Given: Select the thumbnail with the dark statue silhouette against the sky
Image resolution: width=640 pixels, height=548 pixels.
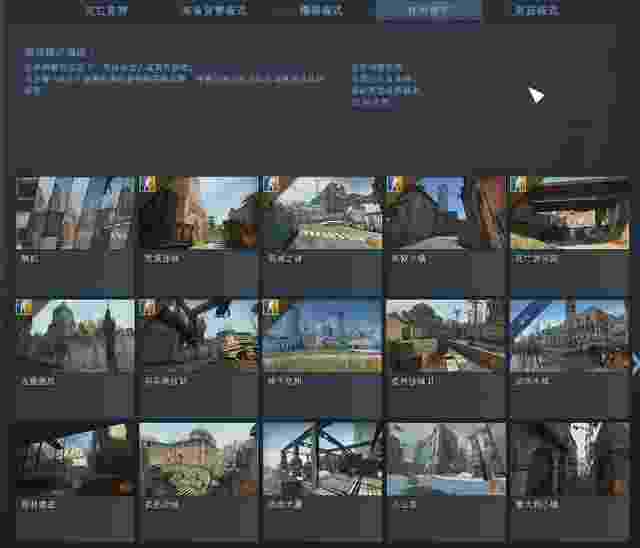Looking at the screenshot, I should click(198, 336).
